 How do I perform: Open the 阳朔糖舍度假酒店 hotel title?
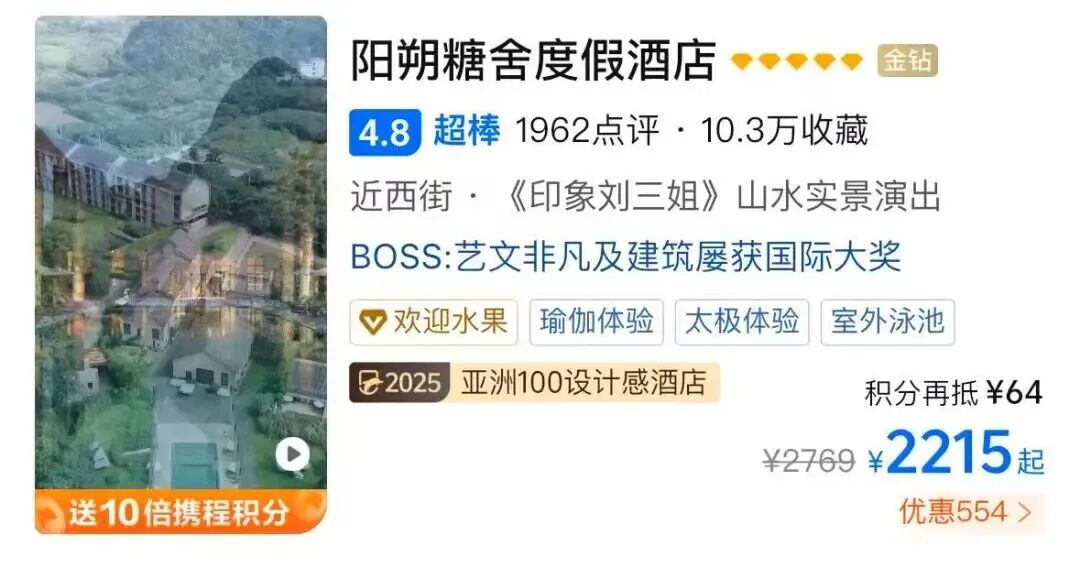click(534, 61)
